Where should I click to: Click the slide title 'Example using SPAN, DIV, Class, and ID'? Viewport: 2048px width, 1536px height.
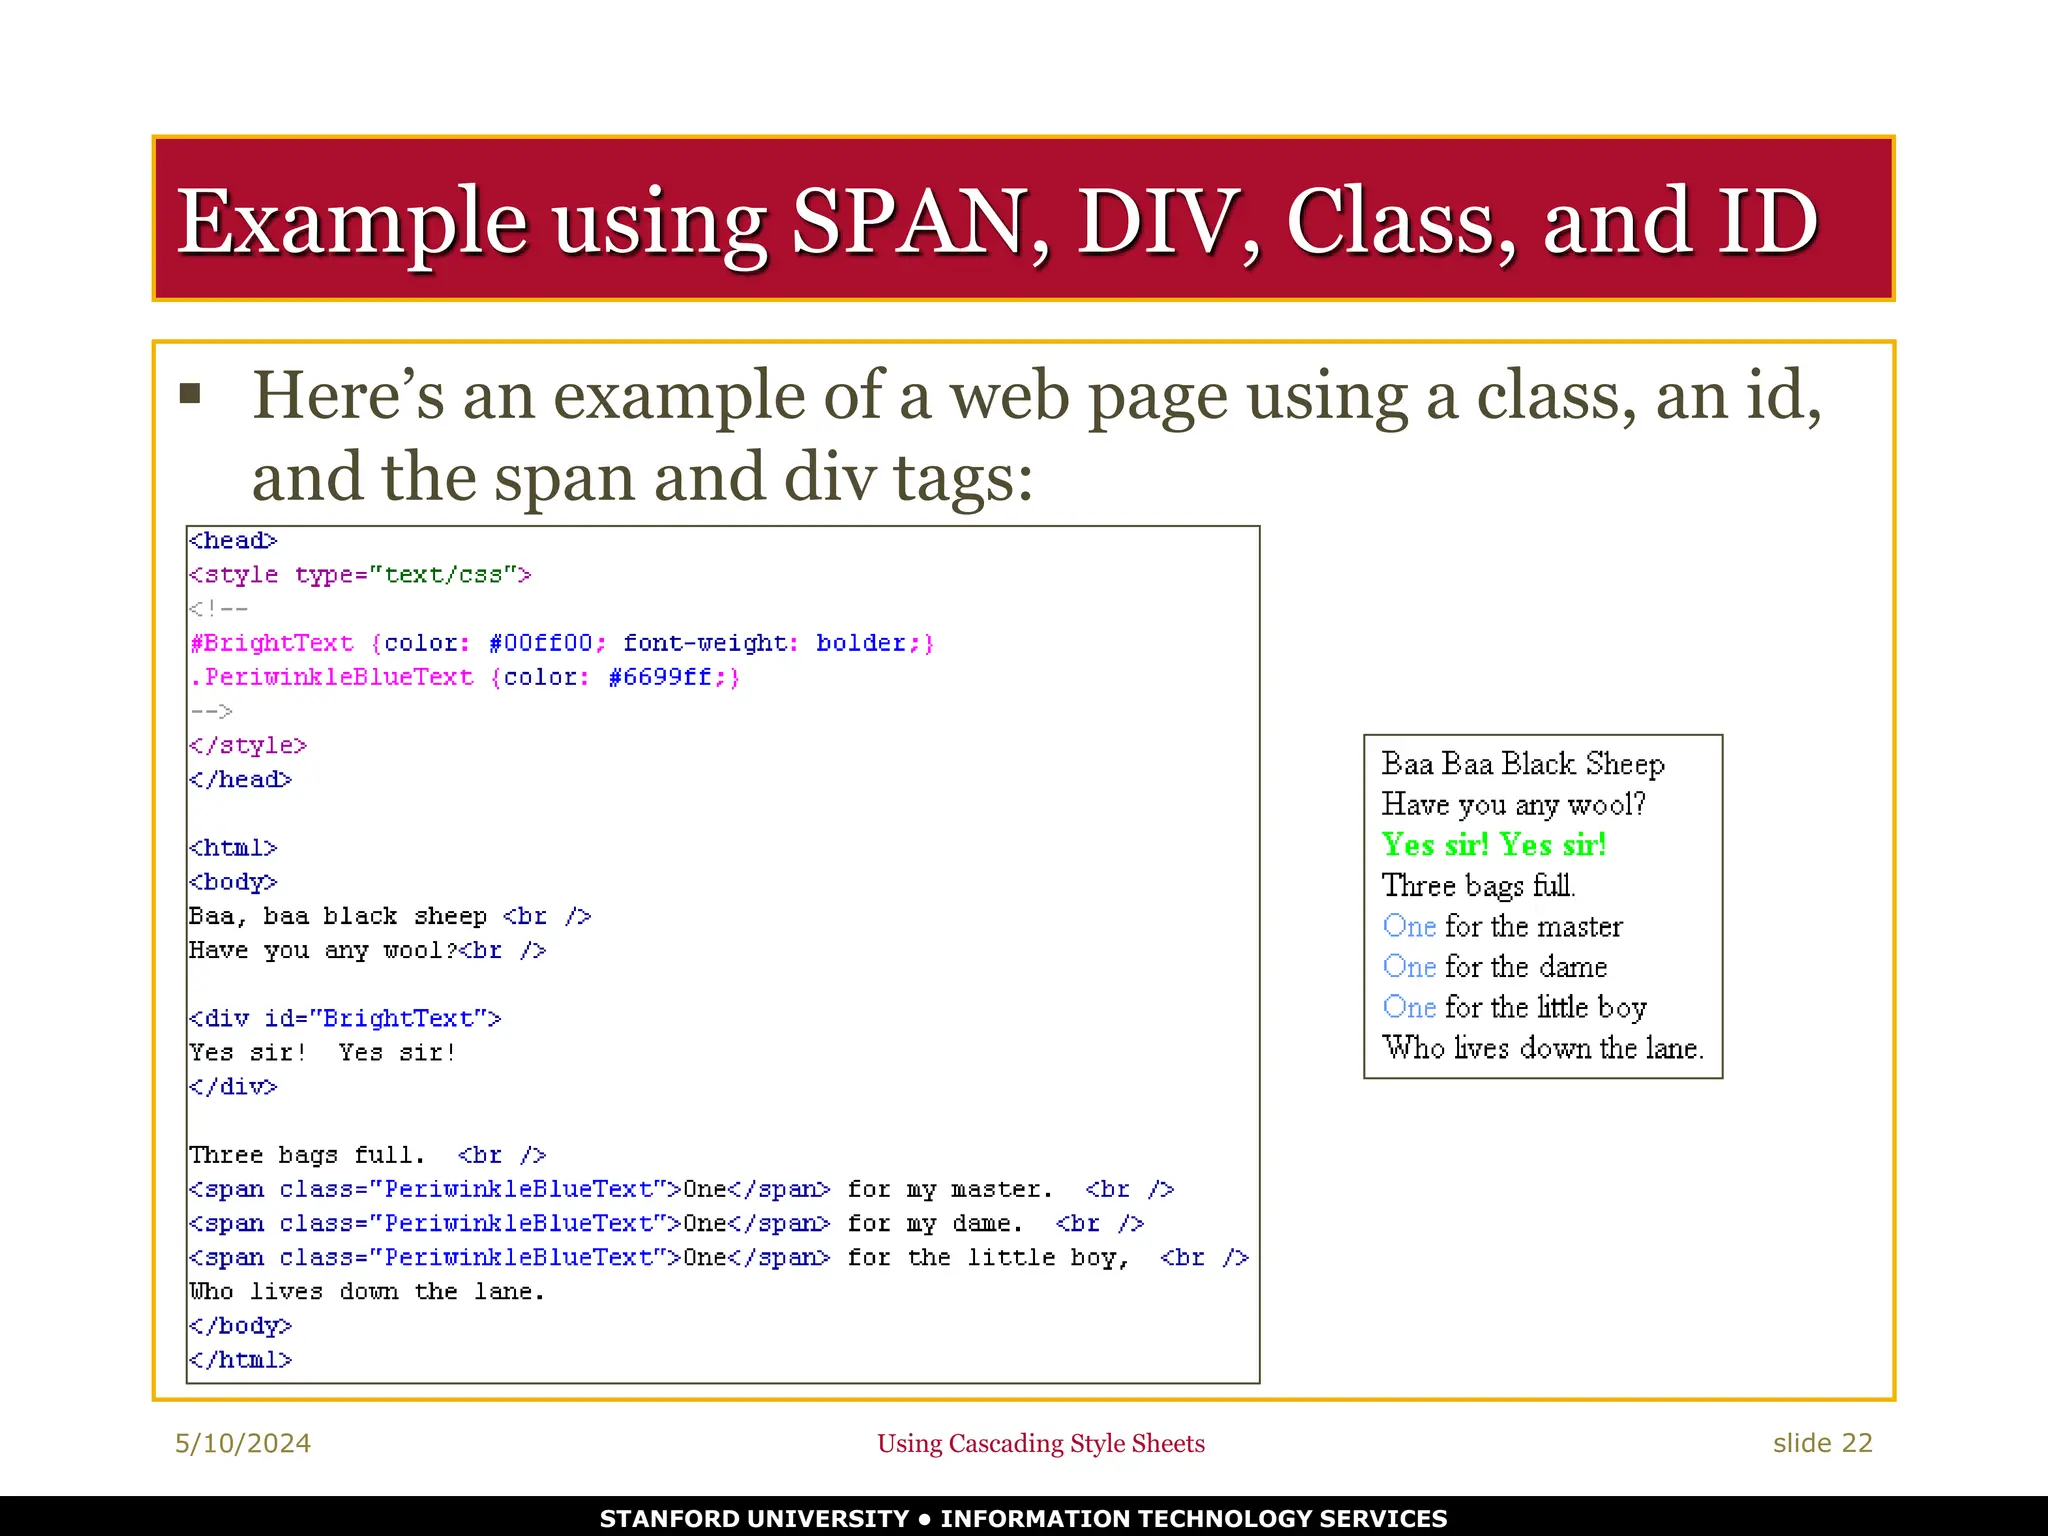997,221
